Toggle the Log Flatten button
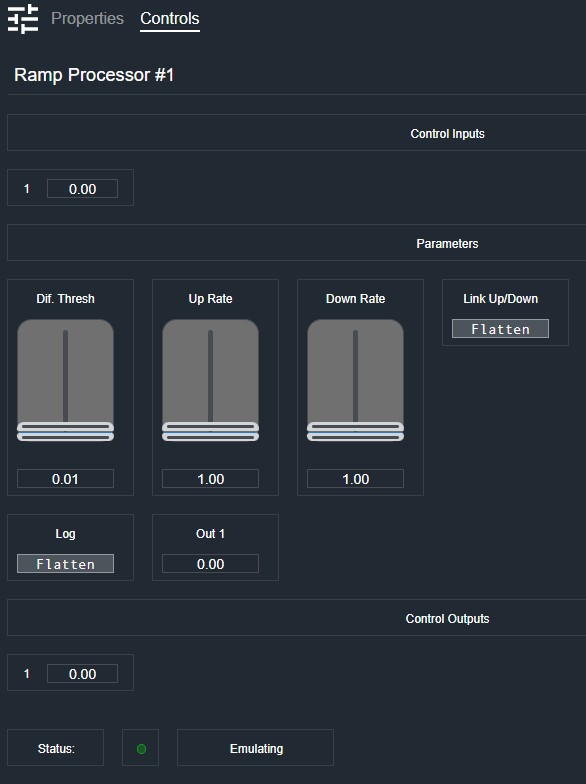 (66, 564)
